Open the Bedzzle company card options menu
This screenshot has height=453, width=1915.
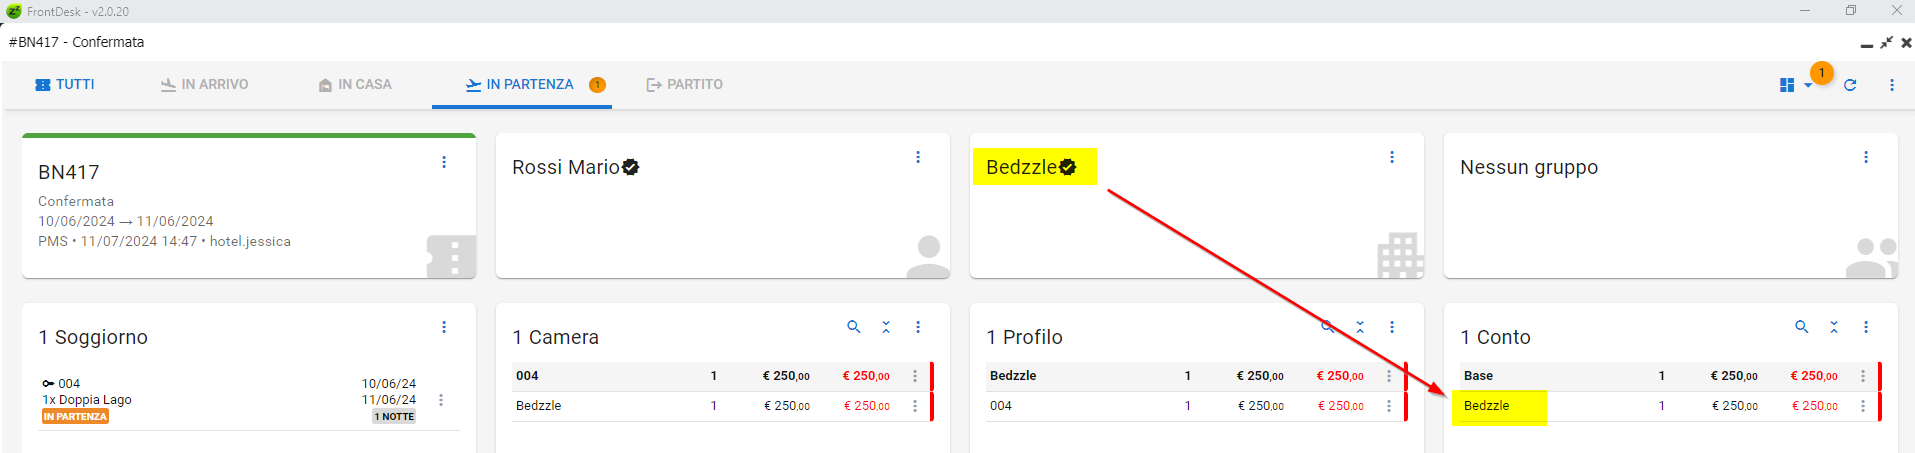[1392, 157]
